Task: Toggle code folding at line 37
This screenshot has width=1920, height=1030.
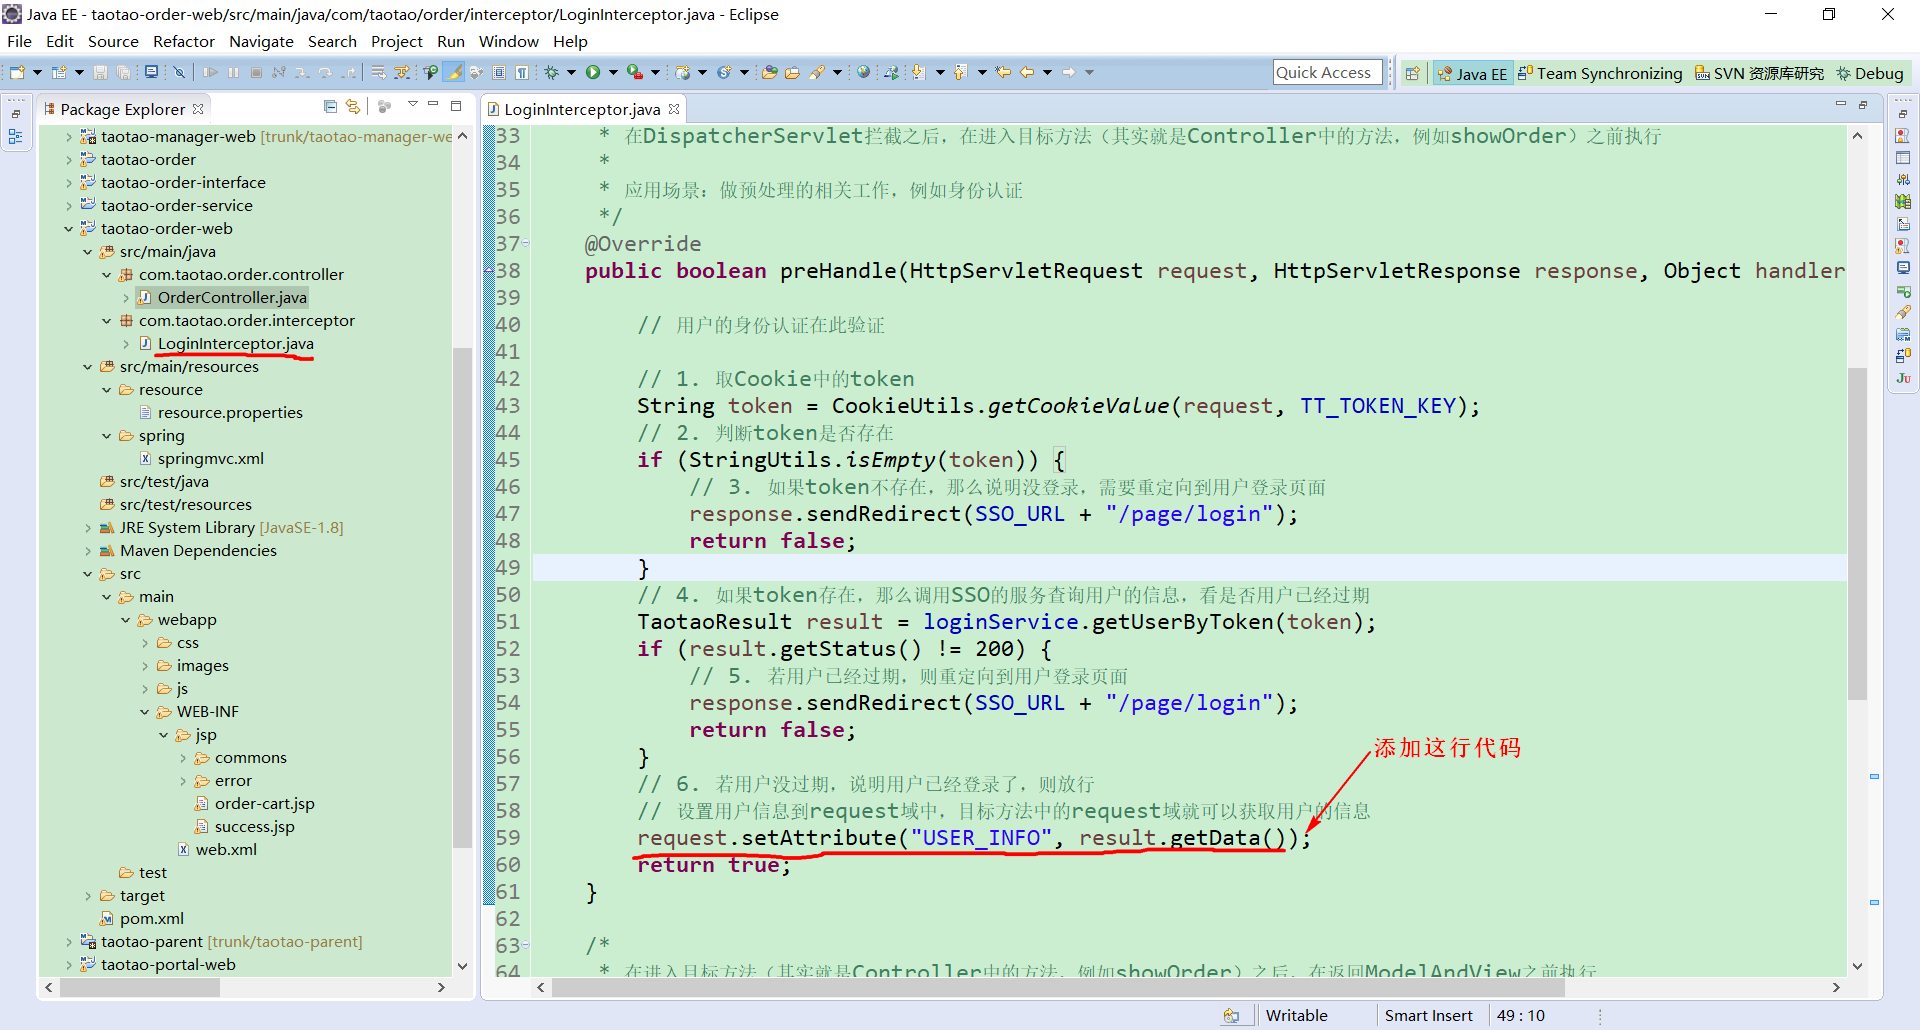Action: pyautogui.click(x=525, y=243)
